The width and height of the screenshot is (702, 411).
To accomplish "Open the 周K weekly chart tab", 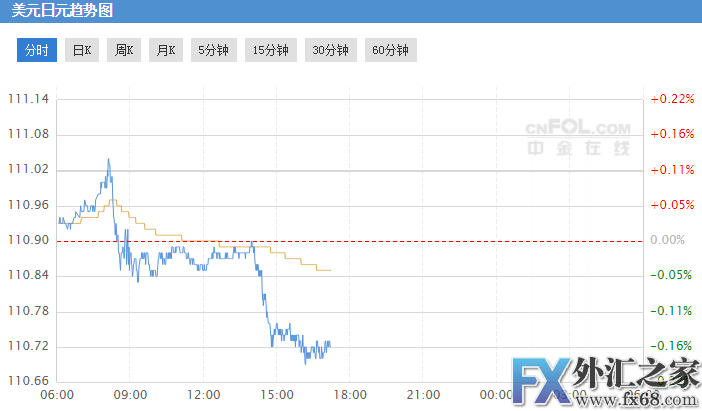I will 124,50.
